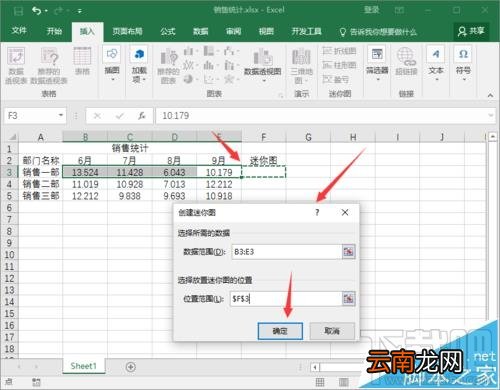Open the Undo history dropdown arrow
500x390 pixels.
coord(46,11)
